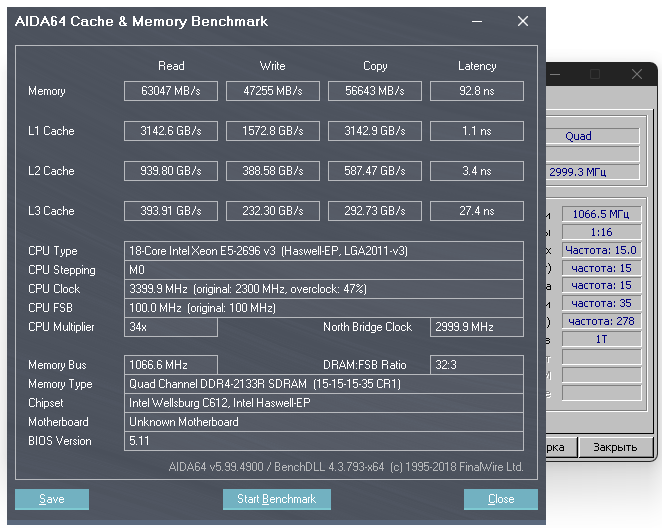Select the Memory Latency value field
662x528 pixels.
(477, 91)
